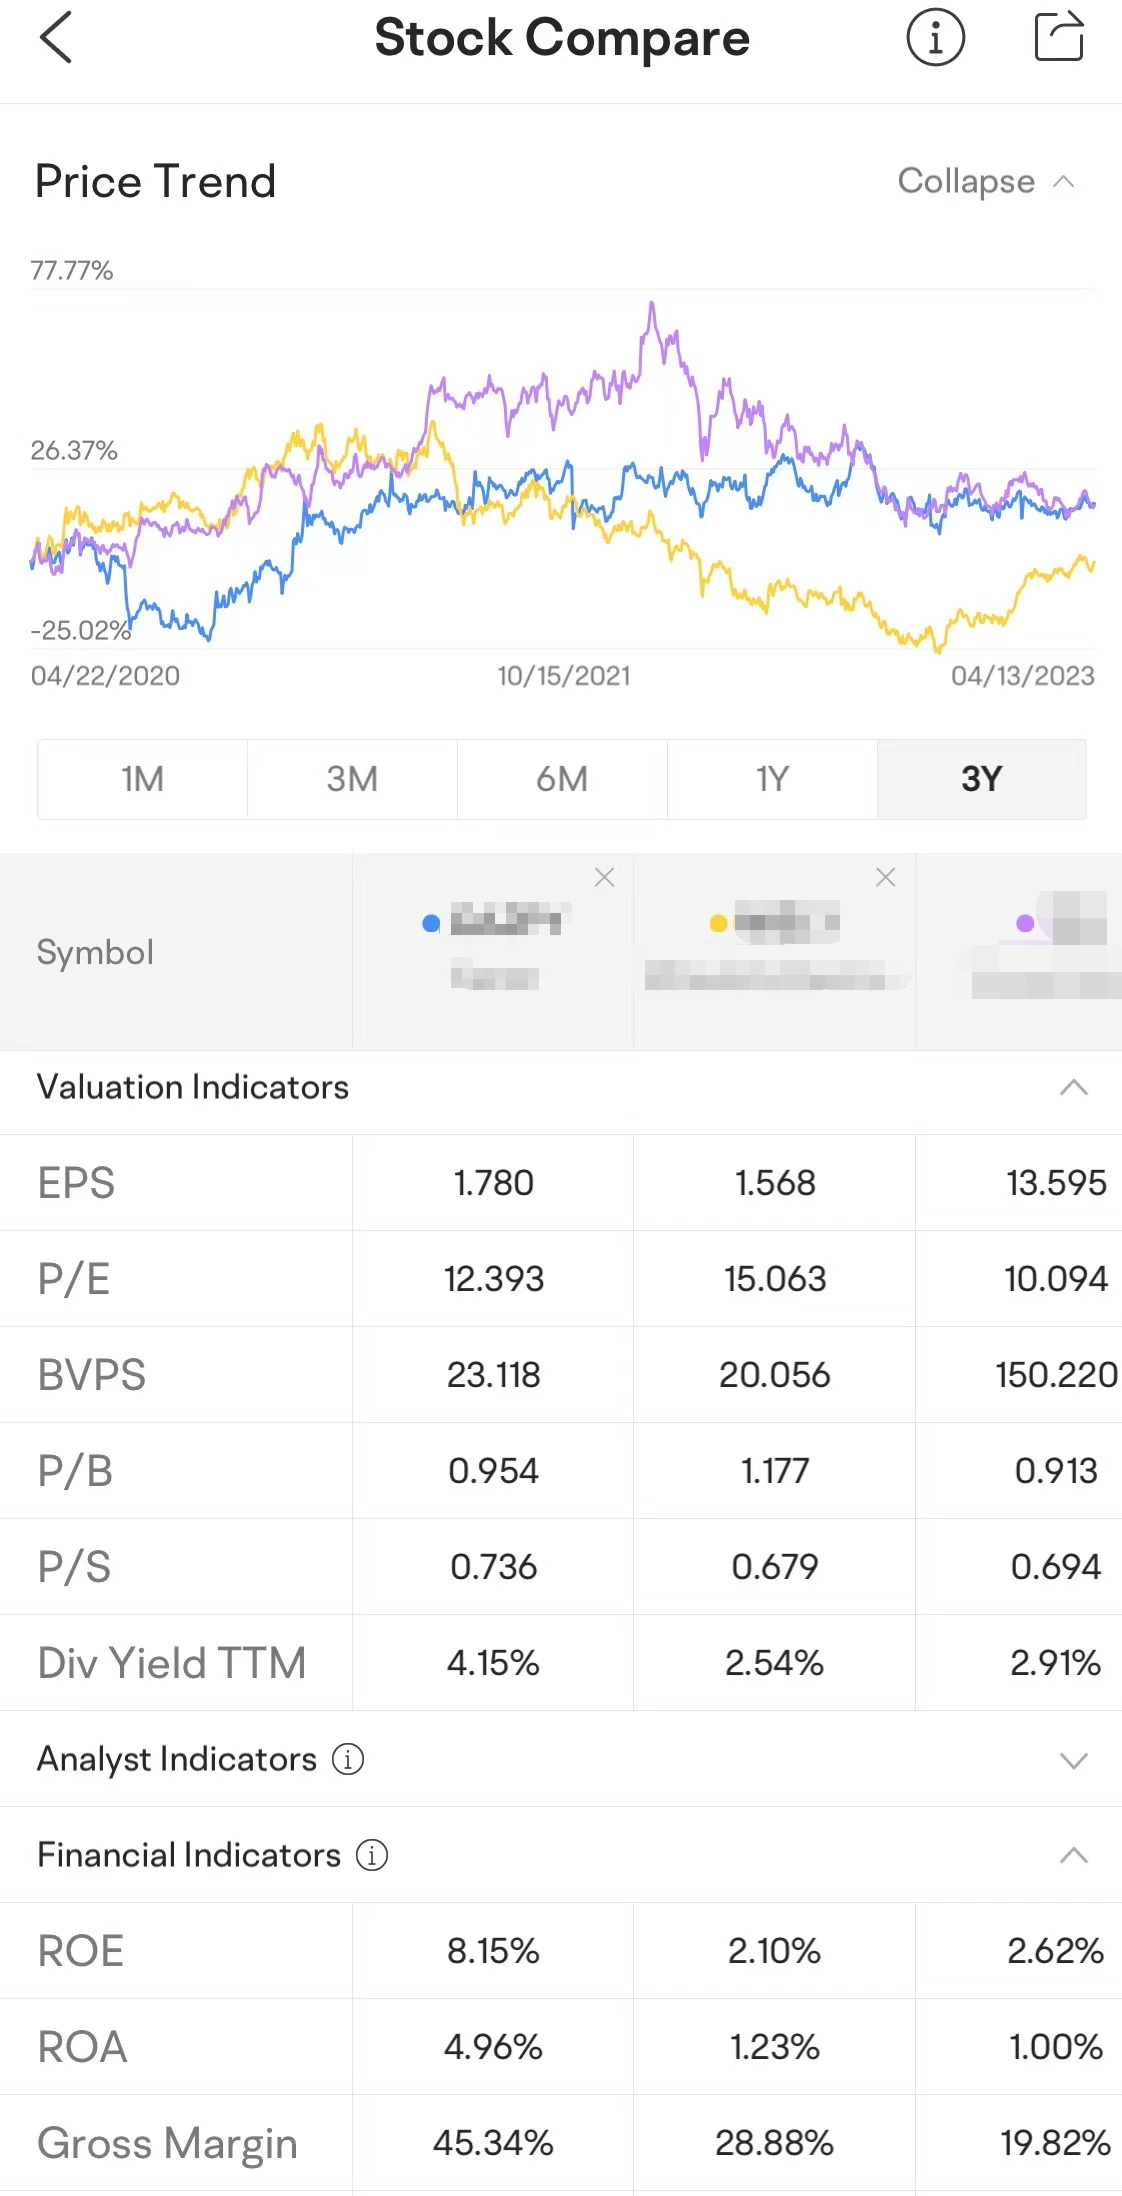Collapse the Valuation Indicators section
Screen dimensions: 1122x2196
pyautogui.click(x=1073, y=1087)
